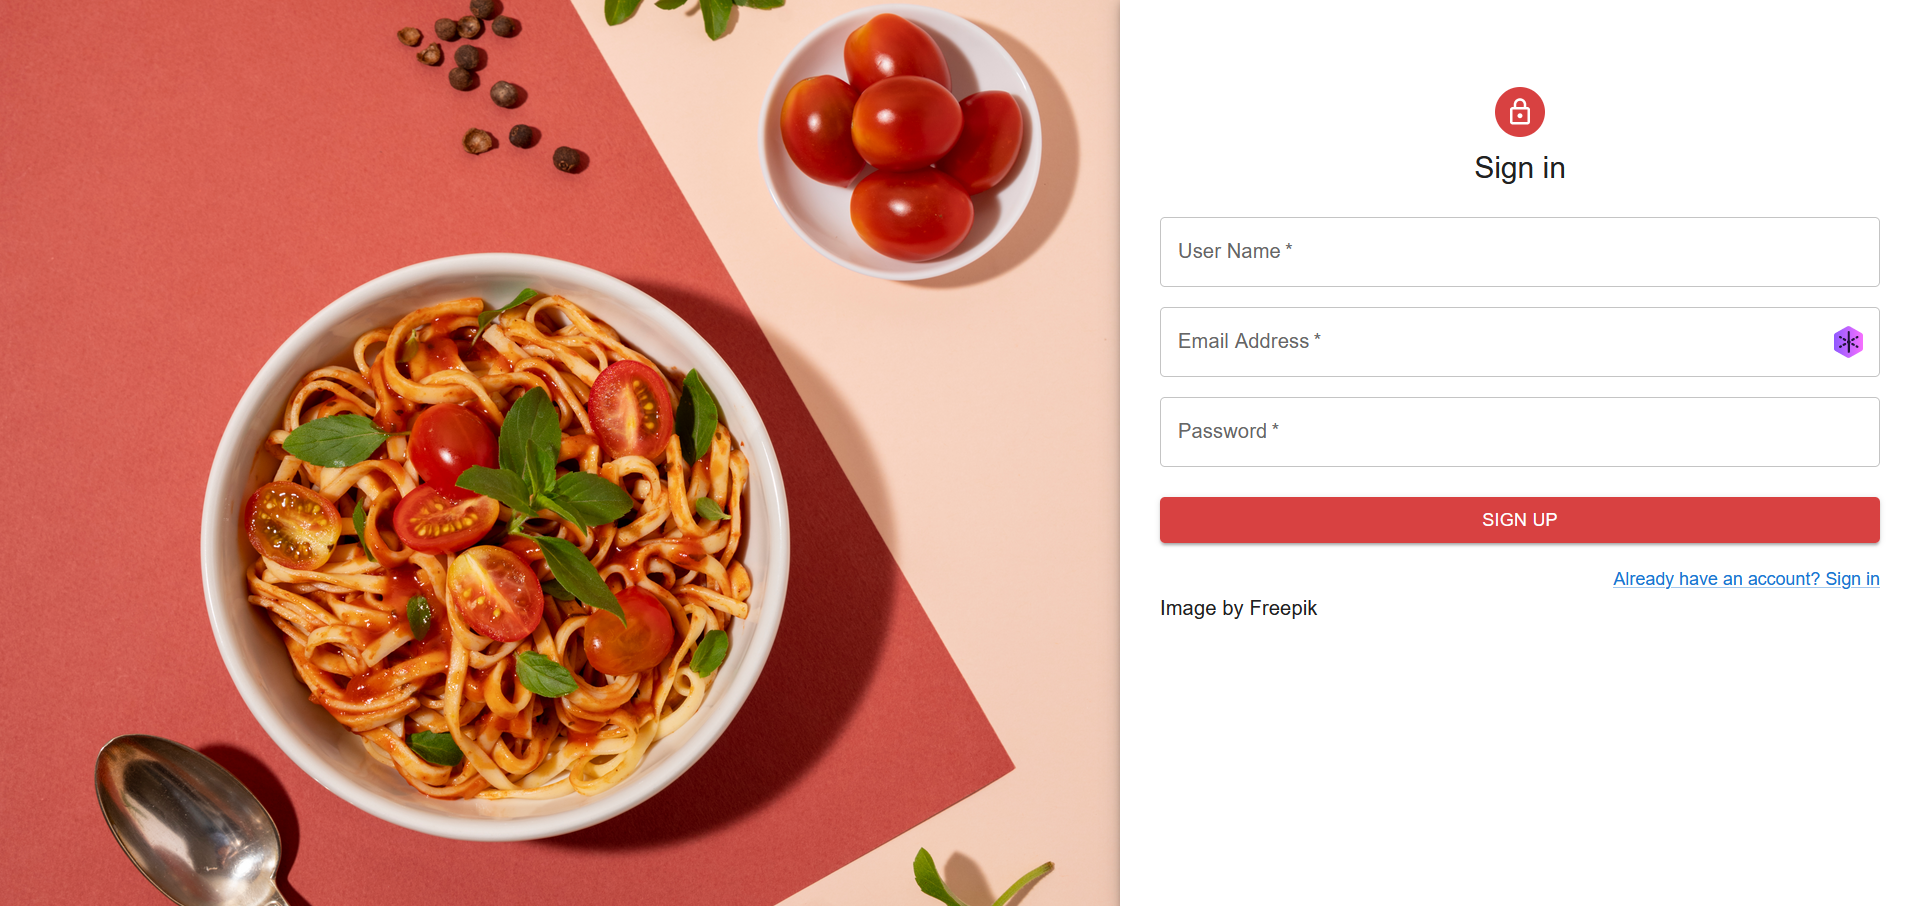
Task: Select the Email Address input field
Action: point(1519,342)
